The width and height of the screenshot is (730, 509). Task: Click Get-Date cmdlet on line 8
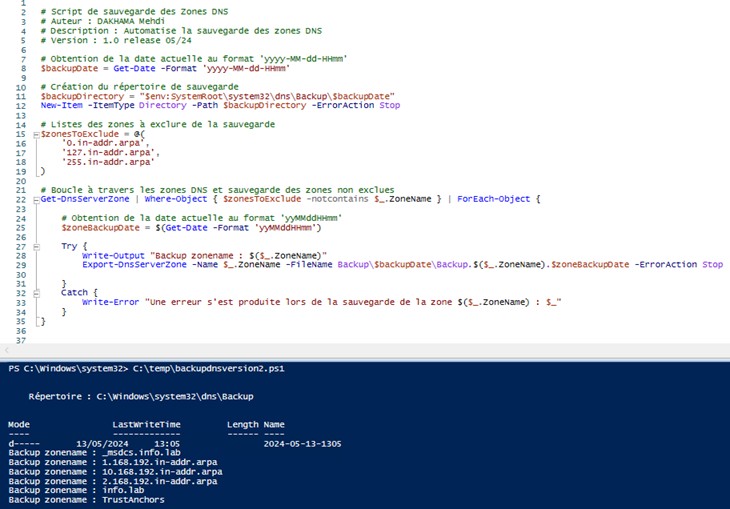point(134,68)
